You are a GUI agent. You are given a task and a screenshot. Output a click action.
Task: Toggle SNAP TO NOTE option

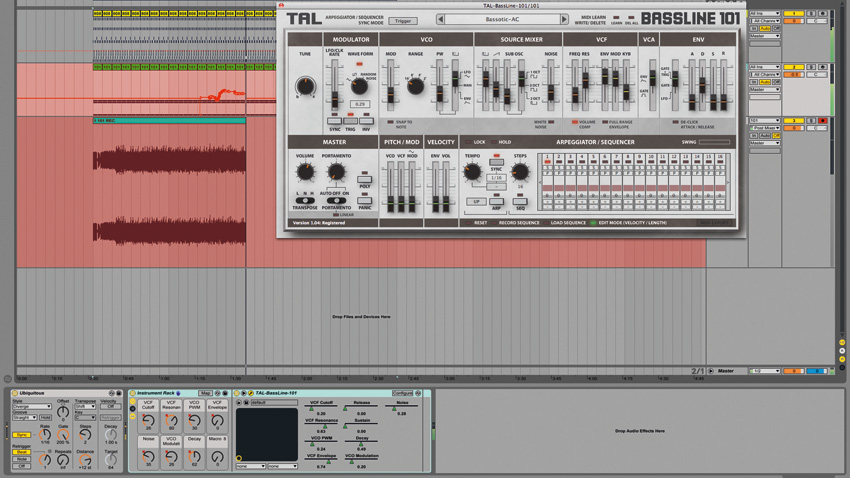[390, 122]
